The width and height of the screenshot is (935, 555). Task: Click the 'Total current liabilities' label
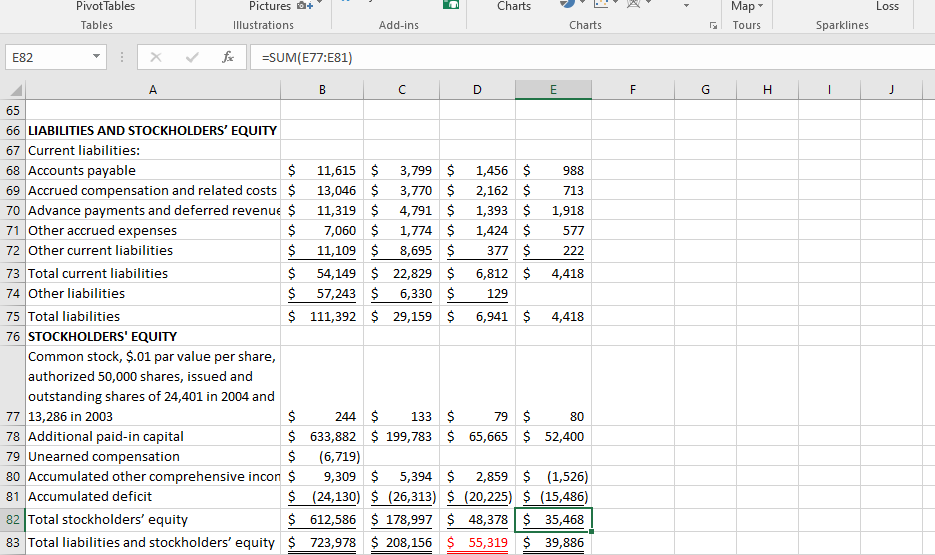point(153,273)
